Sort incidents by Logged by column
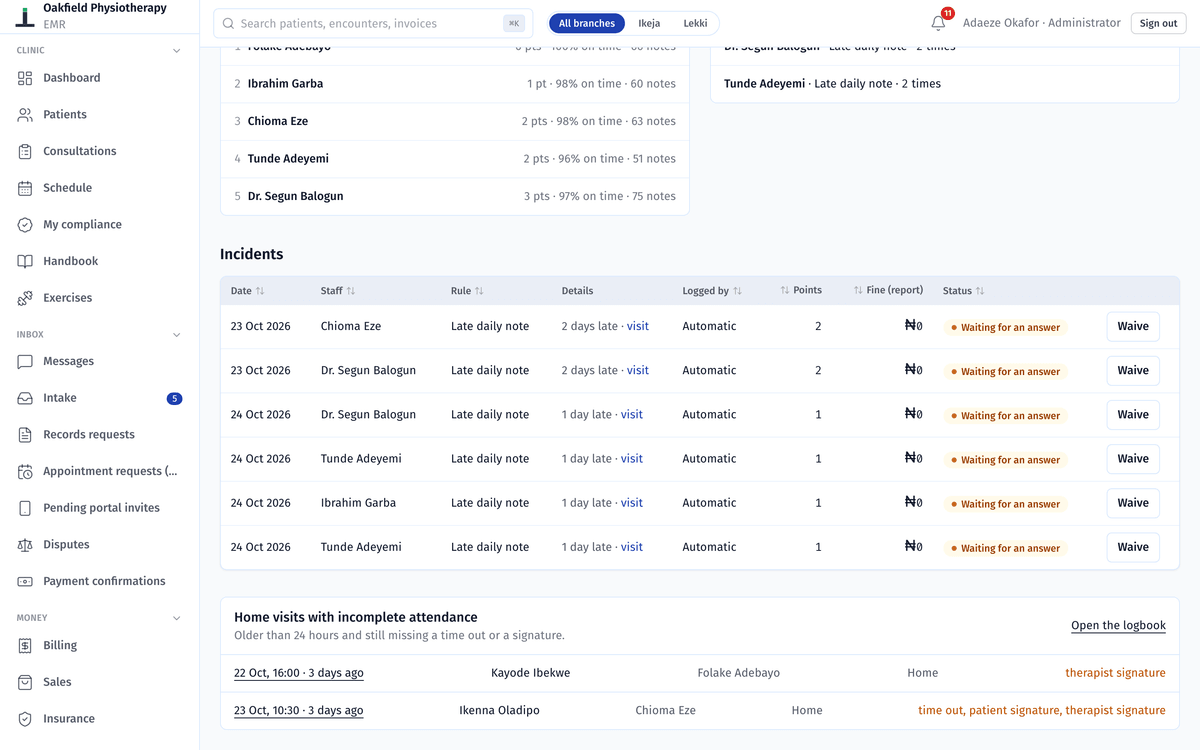The height and width of the screenshot is (750, 1200). point(712,291)
